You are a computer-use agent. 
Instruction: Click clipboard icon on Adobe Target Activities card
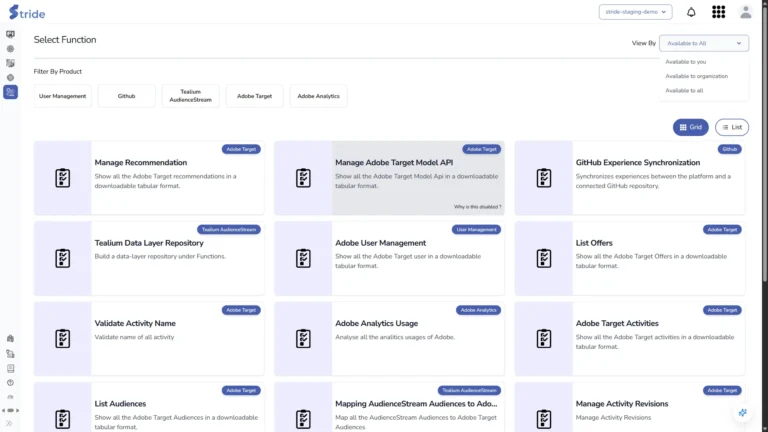click(544, 338)
